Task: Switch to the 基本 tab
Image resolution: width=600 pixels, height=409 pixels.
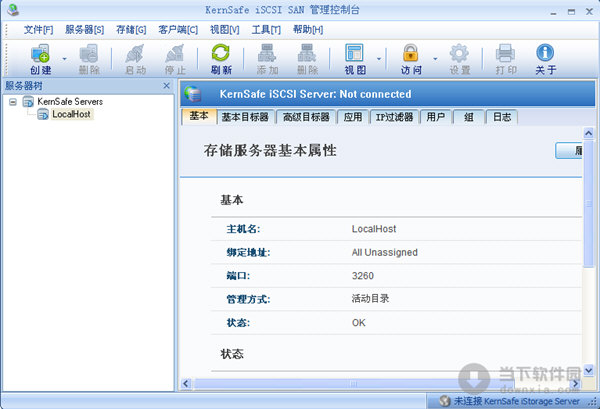Action: pos(199,116)
